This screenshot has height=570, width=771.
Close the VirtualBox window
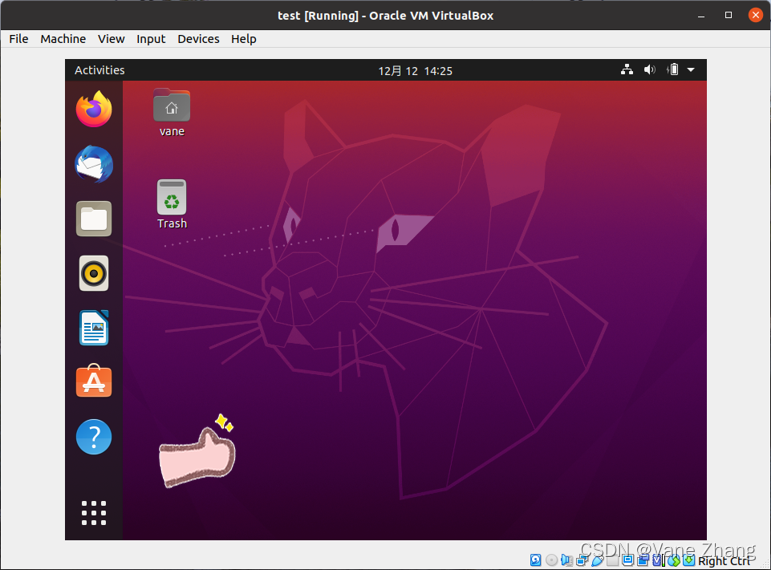755,15
